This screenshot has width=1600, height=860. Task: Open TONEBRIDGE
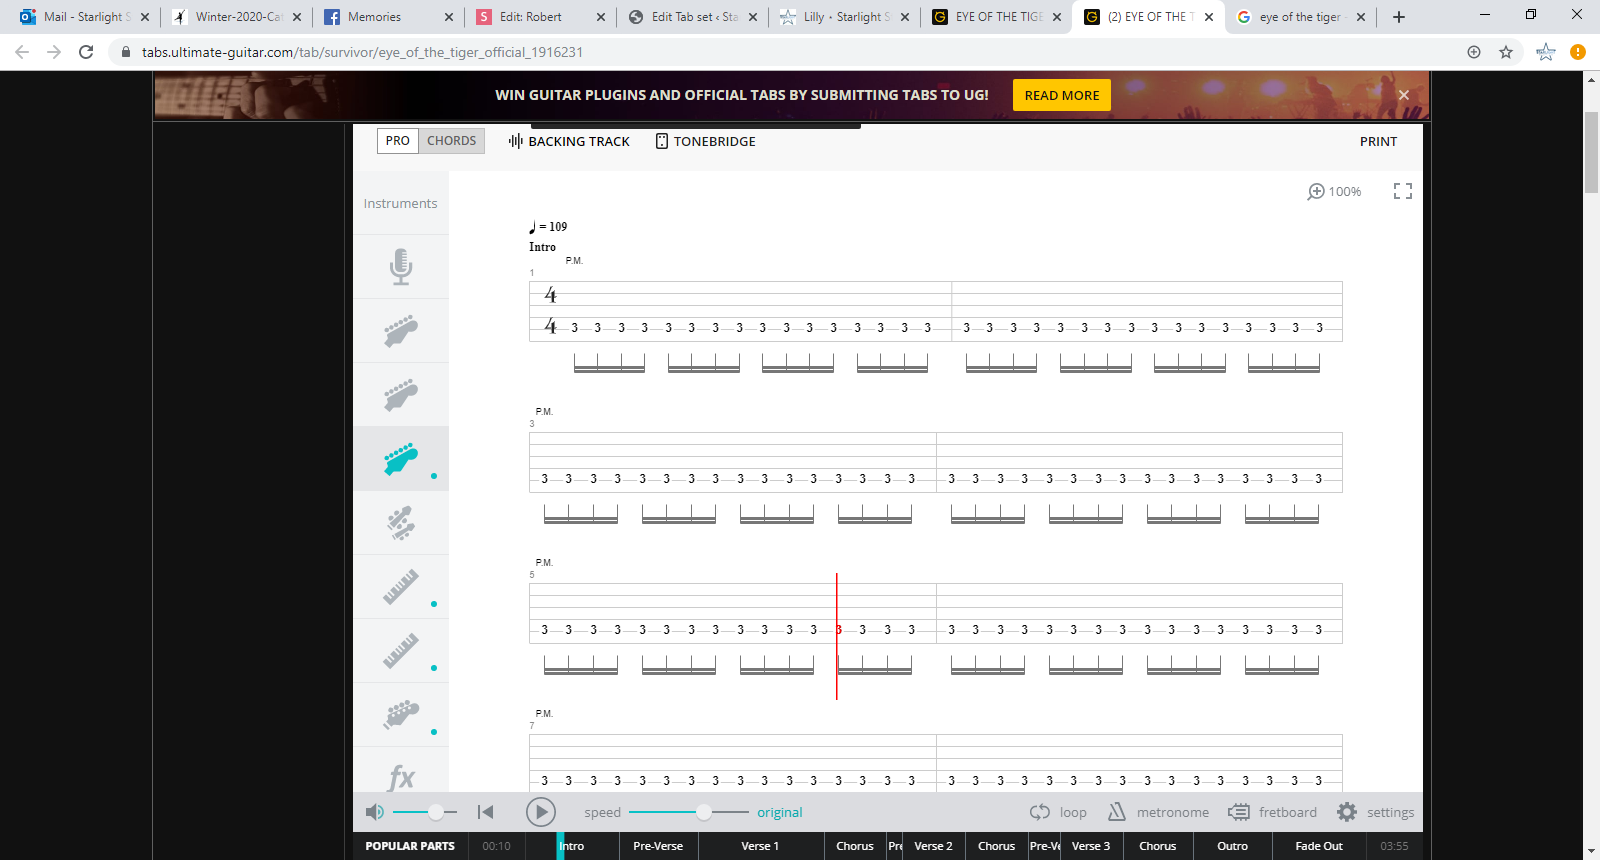coord(705,141)
